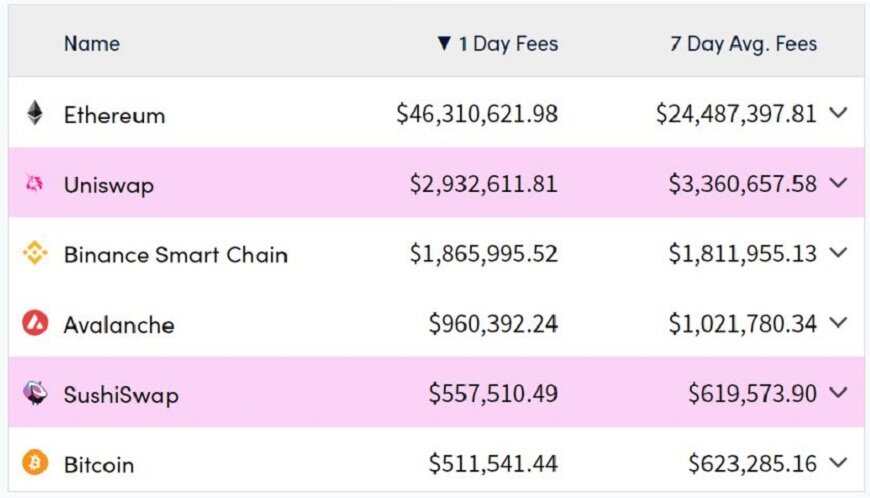This screenshot has width=870, height=498.
Task: Click the SushiSwap logo icon
Action: point(35,394)
